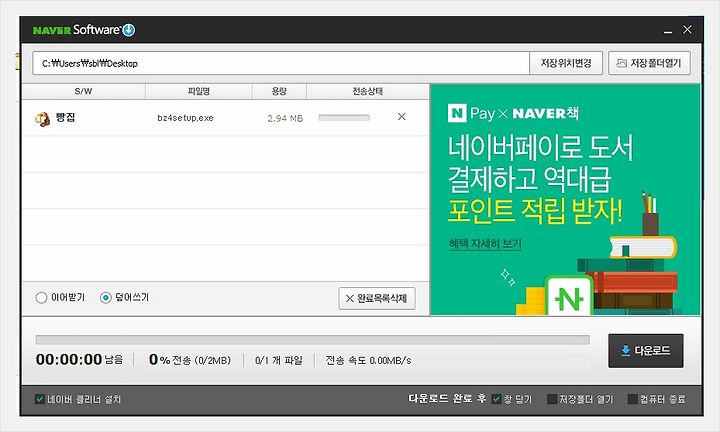Toggle the 창 닫기 checkbox

point(496,399)
